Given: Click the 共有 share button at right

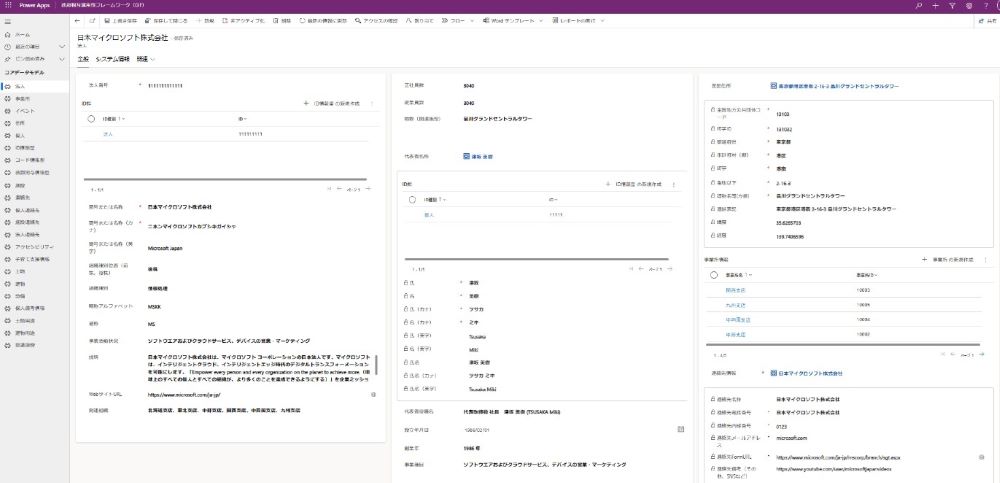Looking at the screenshot, I should (989, 21).
